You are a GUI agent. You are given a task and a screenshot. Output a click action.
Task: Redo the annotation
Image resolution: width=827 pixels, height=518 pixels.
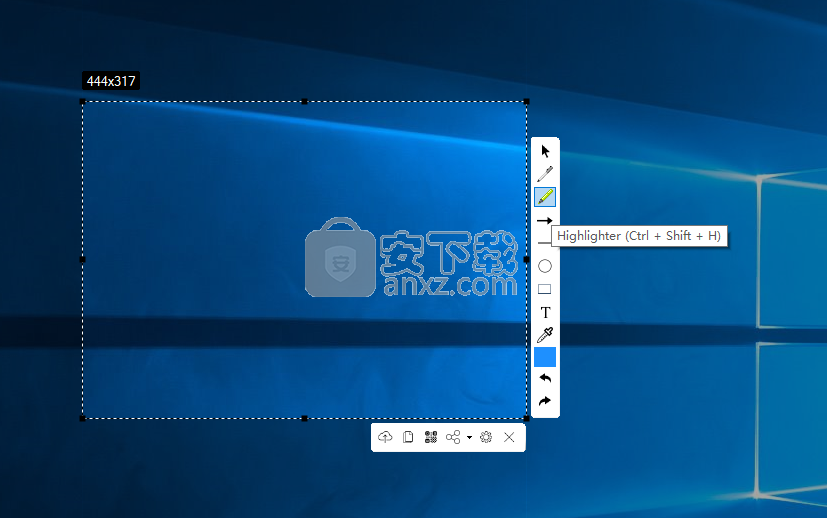tap(545, 401)
